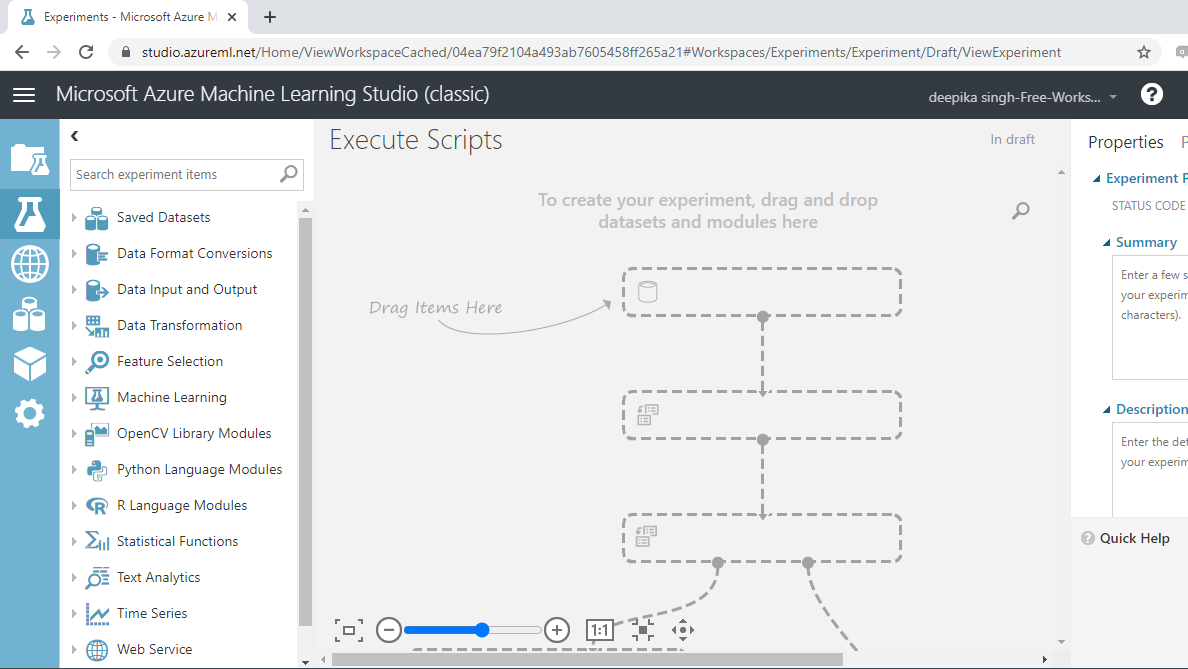This screenshot has width=1188, height=669.
Task: Click the search magnifier in module palette
Action: click(x=289, y=174)
